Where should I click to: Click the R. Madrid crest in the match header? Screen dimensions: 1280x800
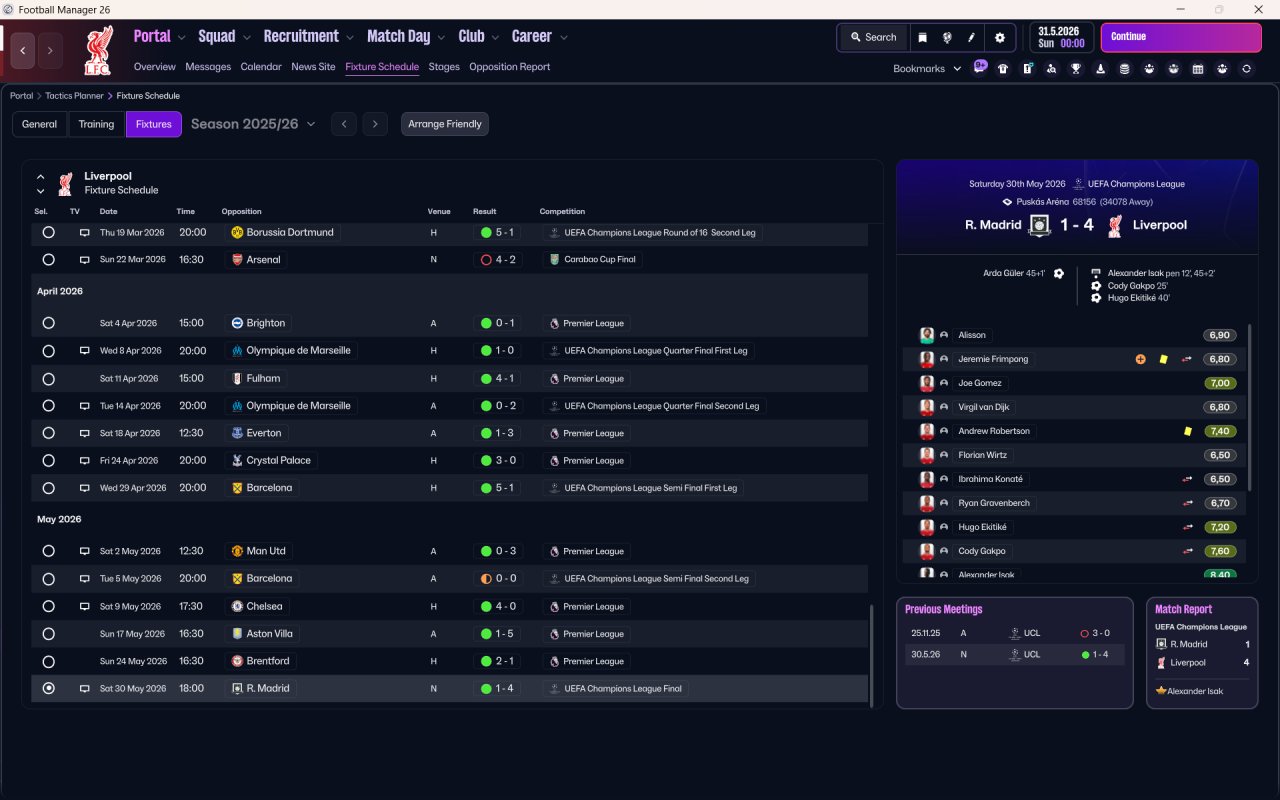(1040, 225)
